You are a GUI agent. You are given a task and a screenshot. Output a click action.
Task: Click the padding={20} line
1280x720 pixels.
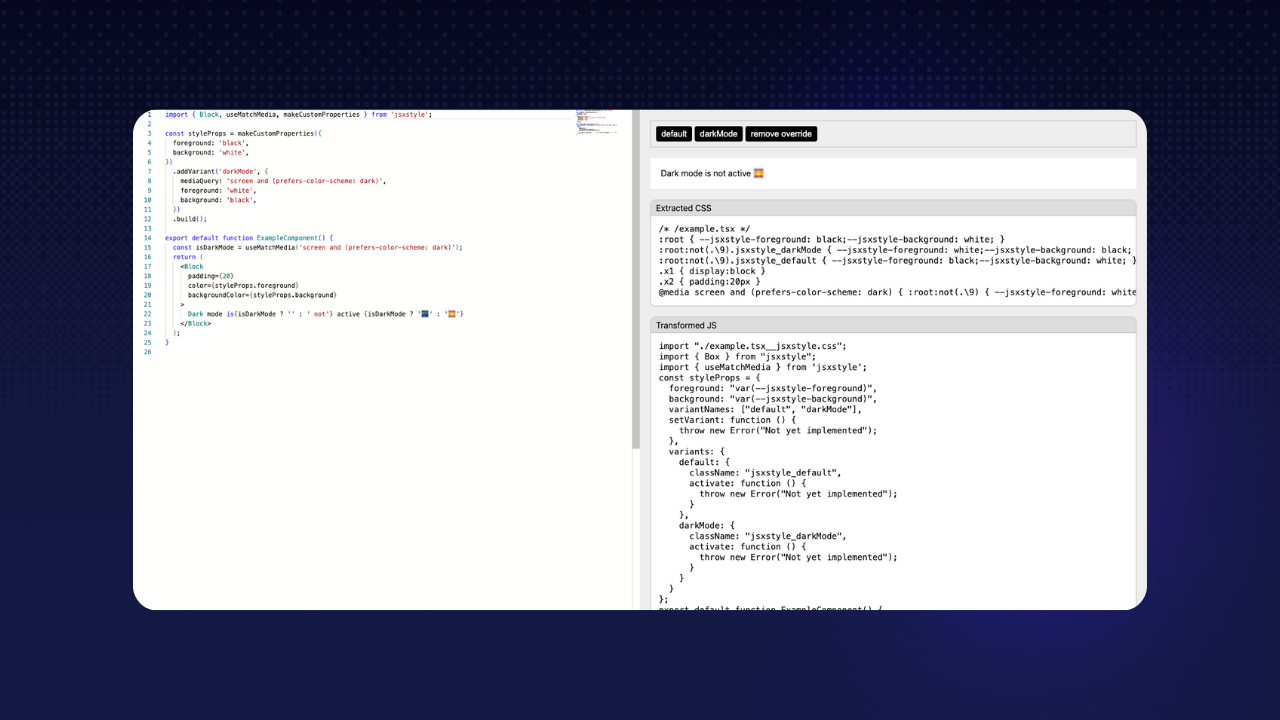pos(210,276)
